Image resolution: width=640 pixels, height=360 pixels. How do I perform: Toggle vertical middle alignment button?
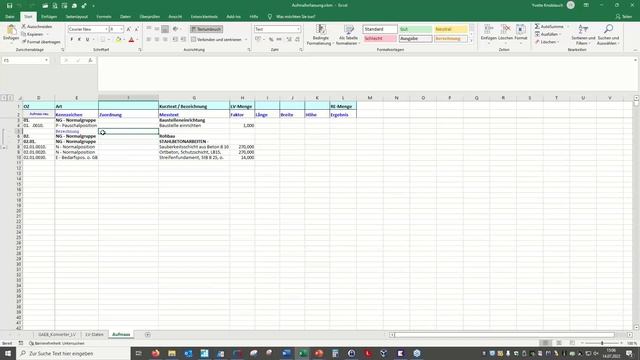[157, 29]
